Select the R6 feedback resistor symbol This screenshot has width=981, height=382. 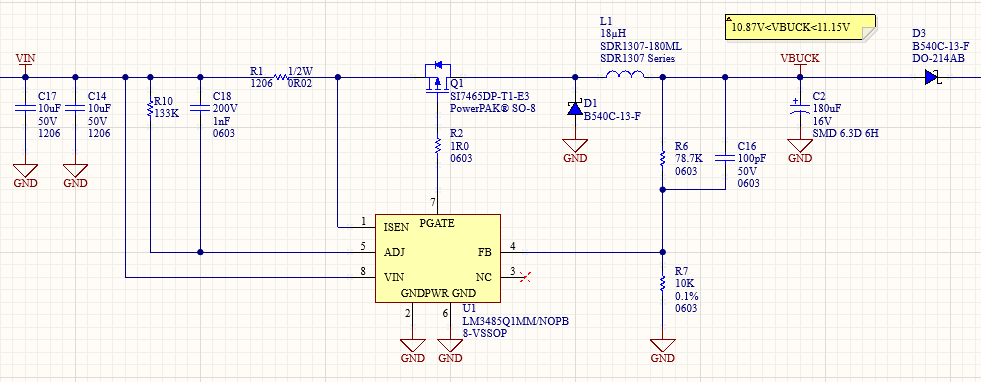point(663,159)
